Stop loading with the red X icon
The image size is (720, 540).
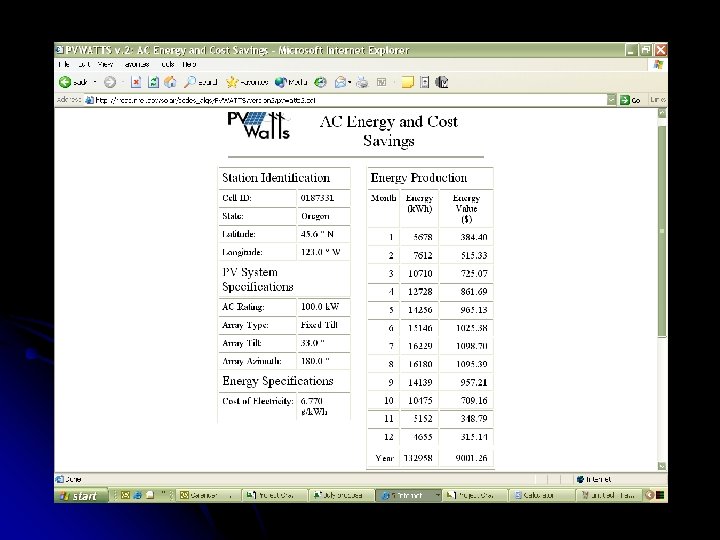135,82
